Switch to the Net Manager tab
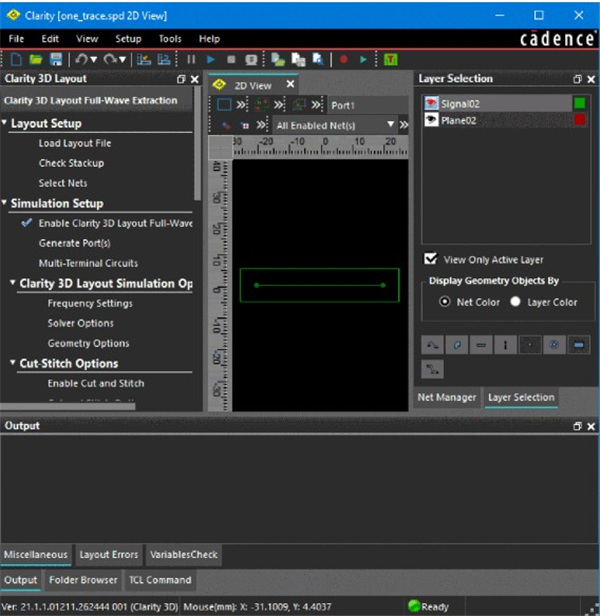 tap(447, 397)
